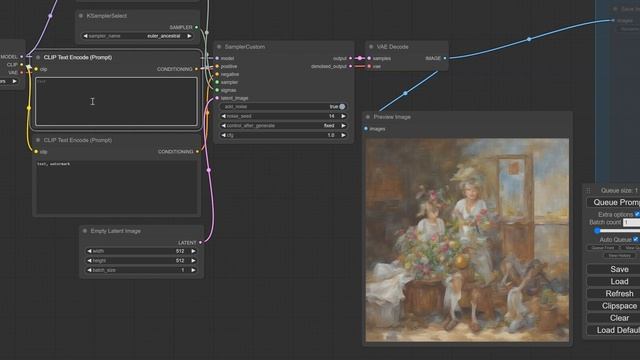Click the Batch count number field
640x360 pixels.
tap(631, 222)
